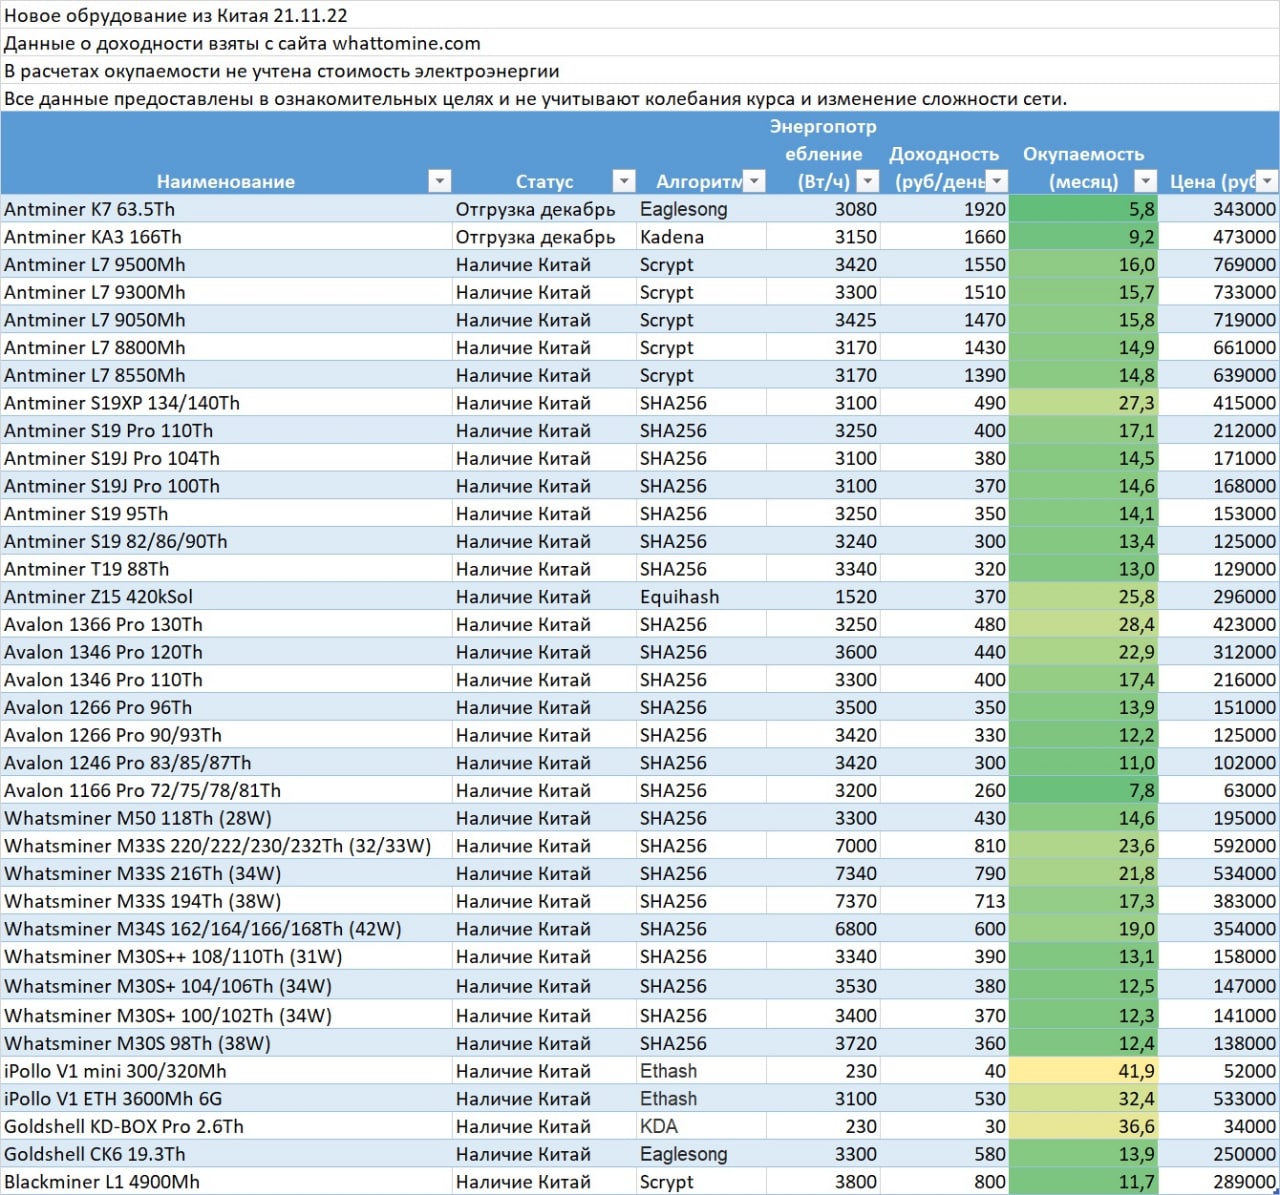This screenshot has width=1280, height=1195.
Task: Select cell 'Antminer K7 63.5Th'
Action: tap(226, 209)
